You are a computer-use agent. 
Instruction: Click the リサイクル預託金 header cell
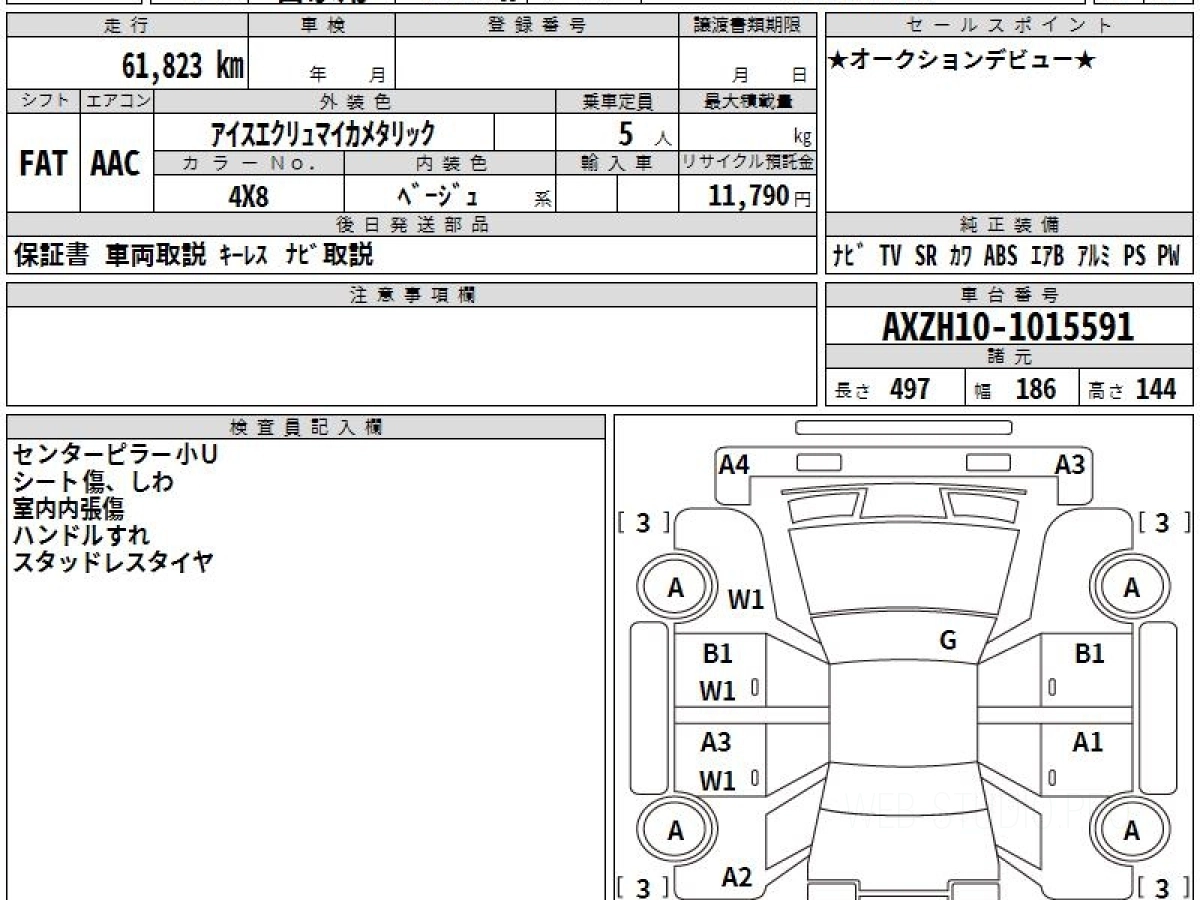tap(748, 163)
